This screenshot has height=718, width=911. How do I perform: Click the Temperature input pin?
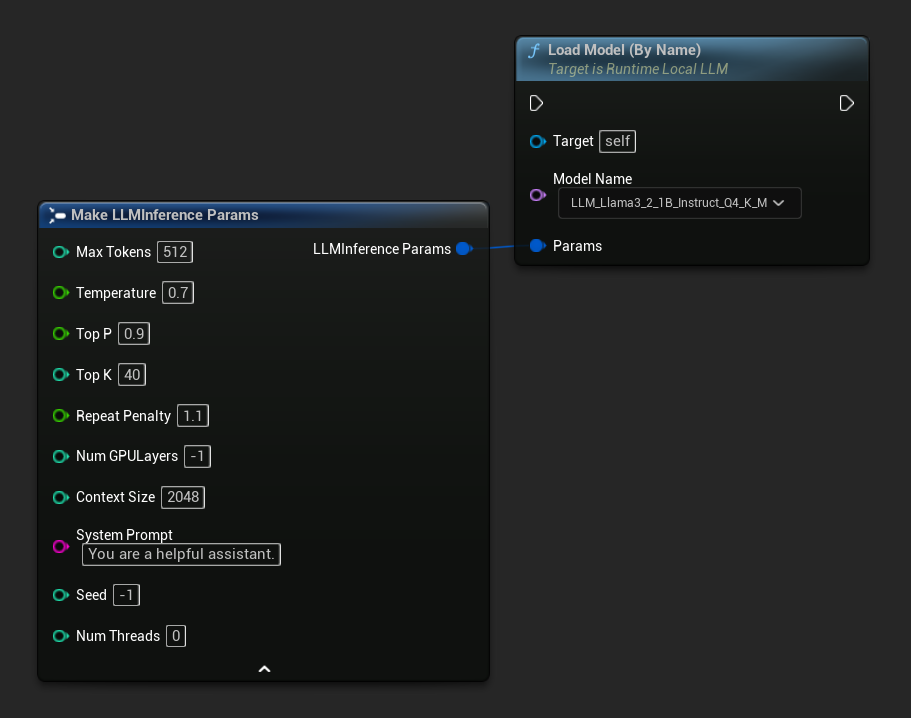pos(61,293)
